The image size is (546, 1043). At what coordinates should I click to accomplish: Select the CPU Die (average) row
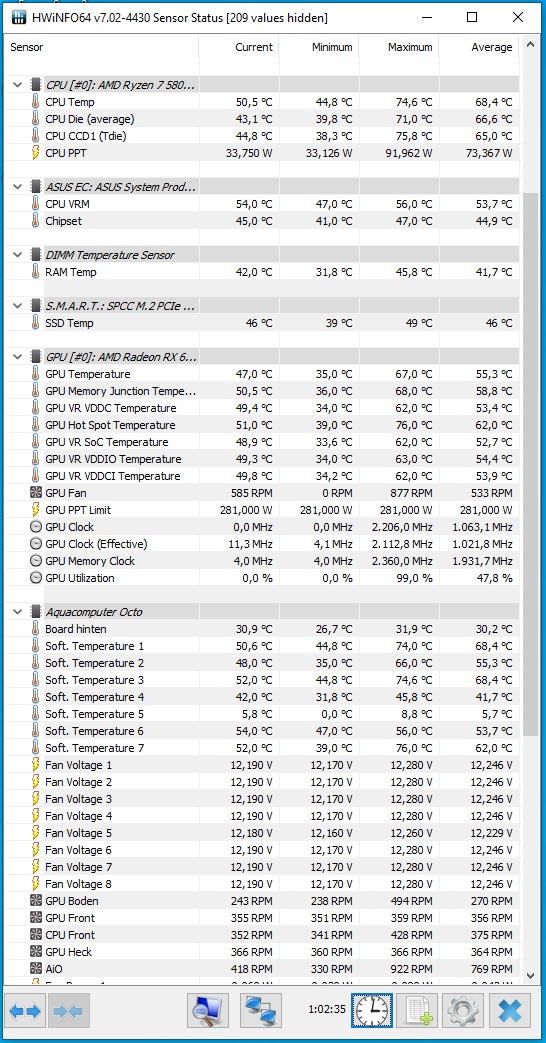click(x=261, y=119)
